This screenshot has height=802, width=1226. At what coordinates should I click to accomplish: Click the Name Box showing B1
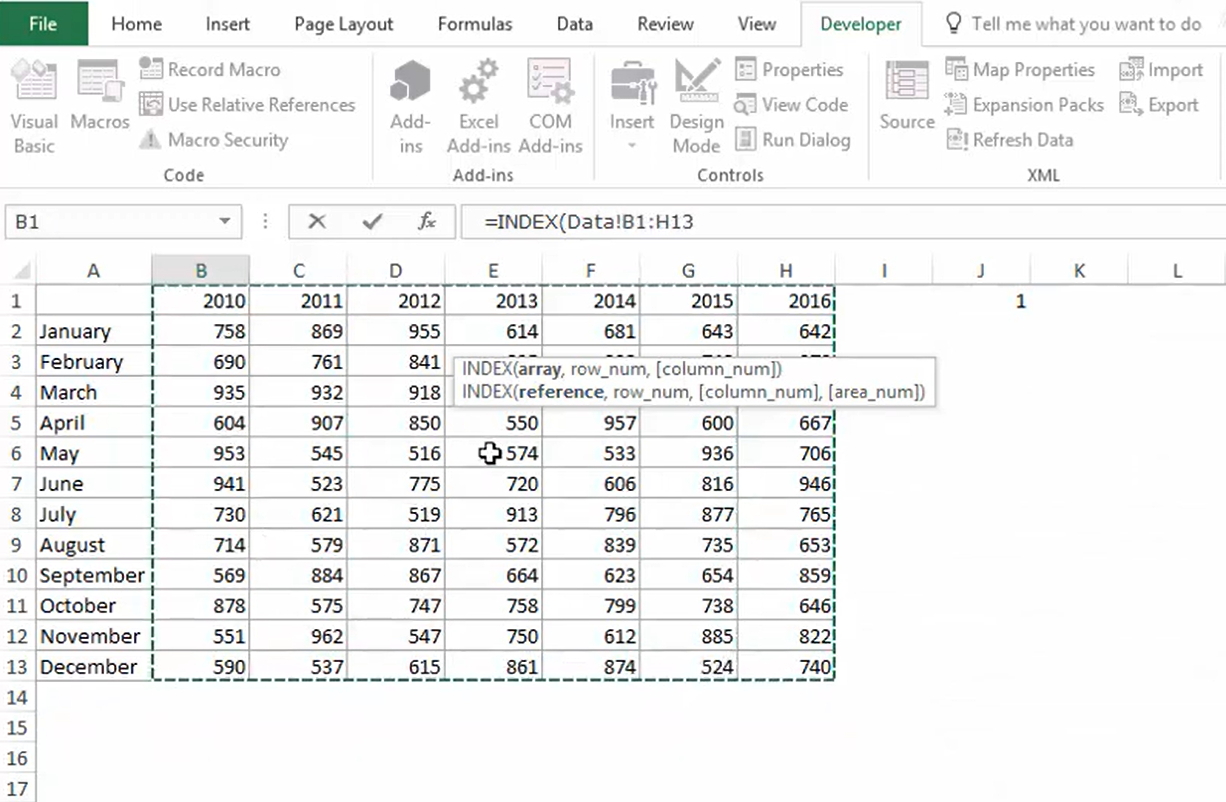[110, 222]
